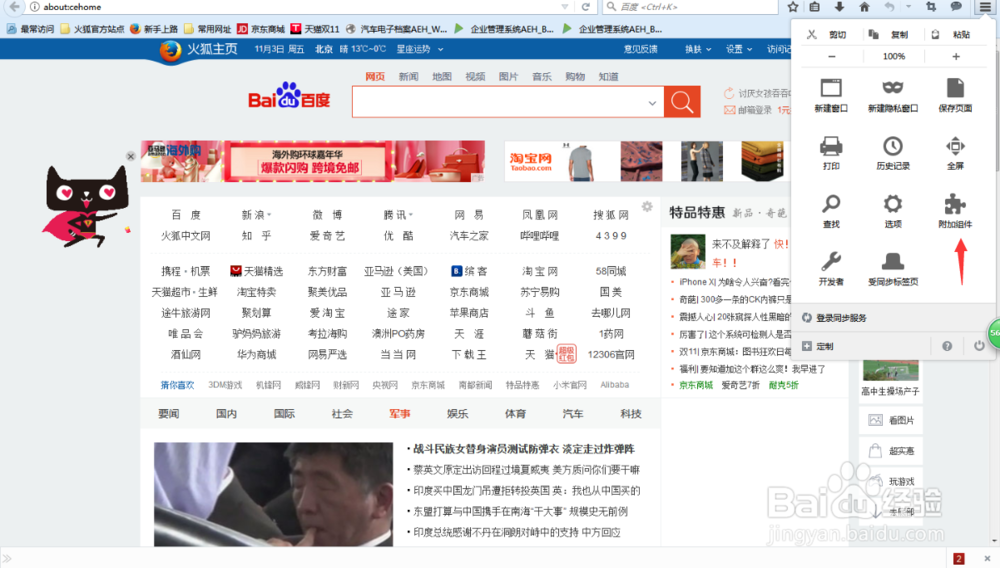Select the 地图 search tab
Viewport: 1000px width, 568px height.
(441, 76)
